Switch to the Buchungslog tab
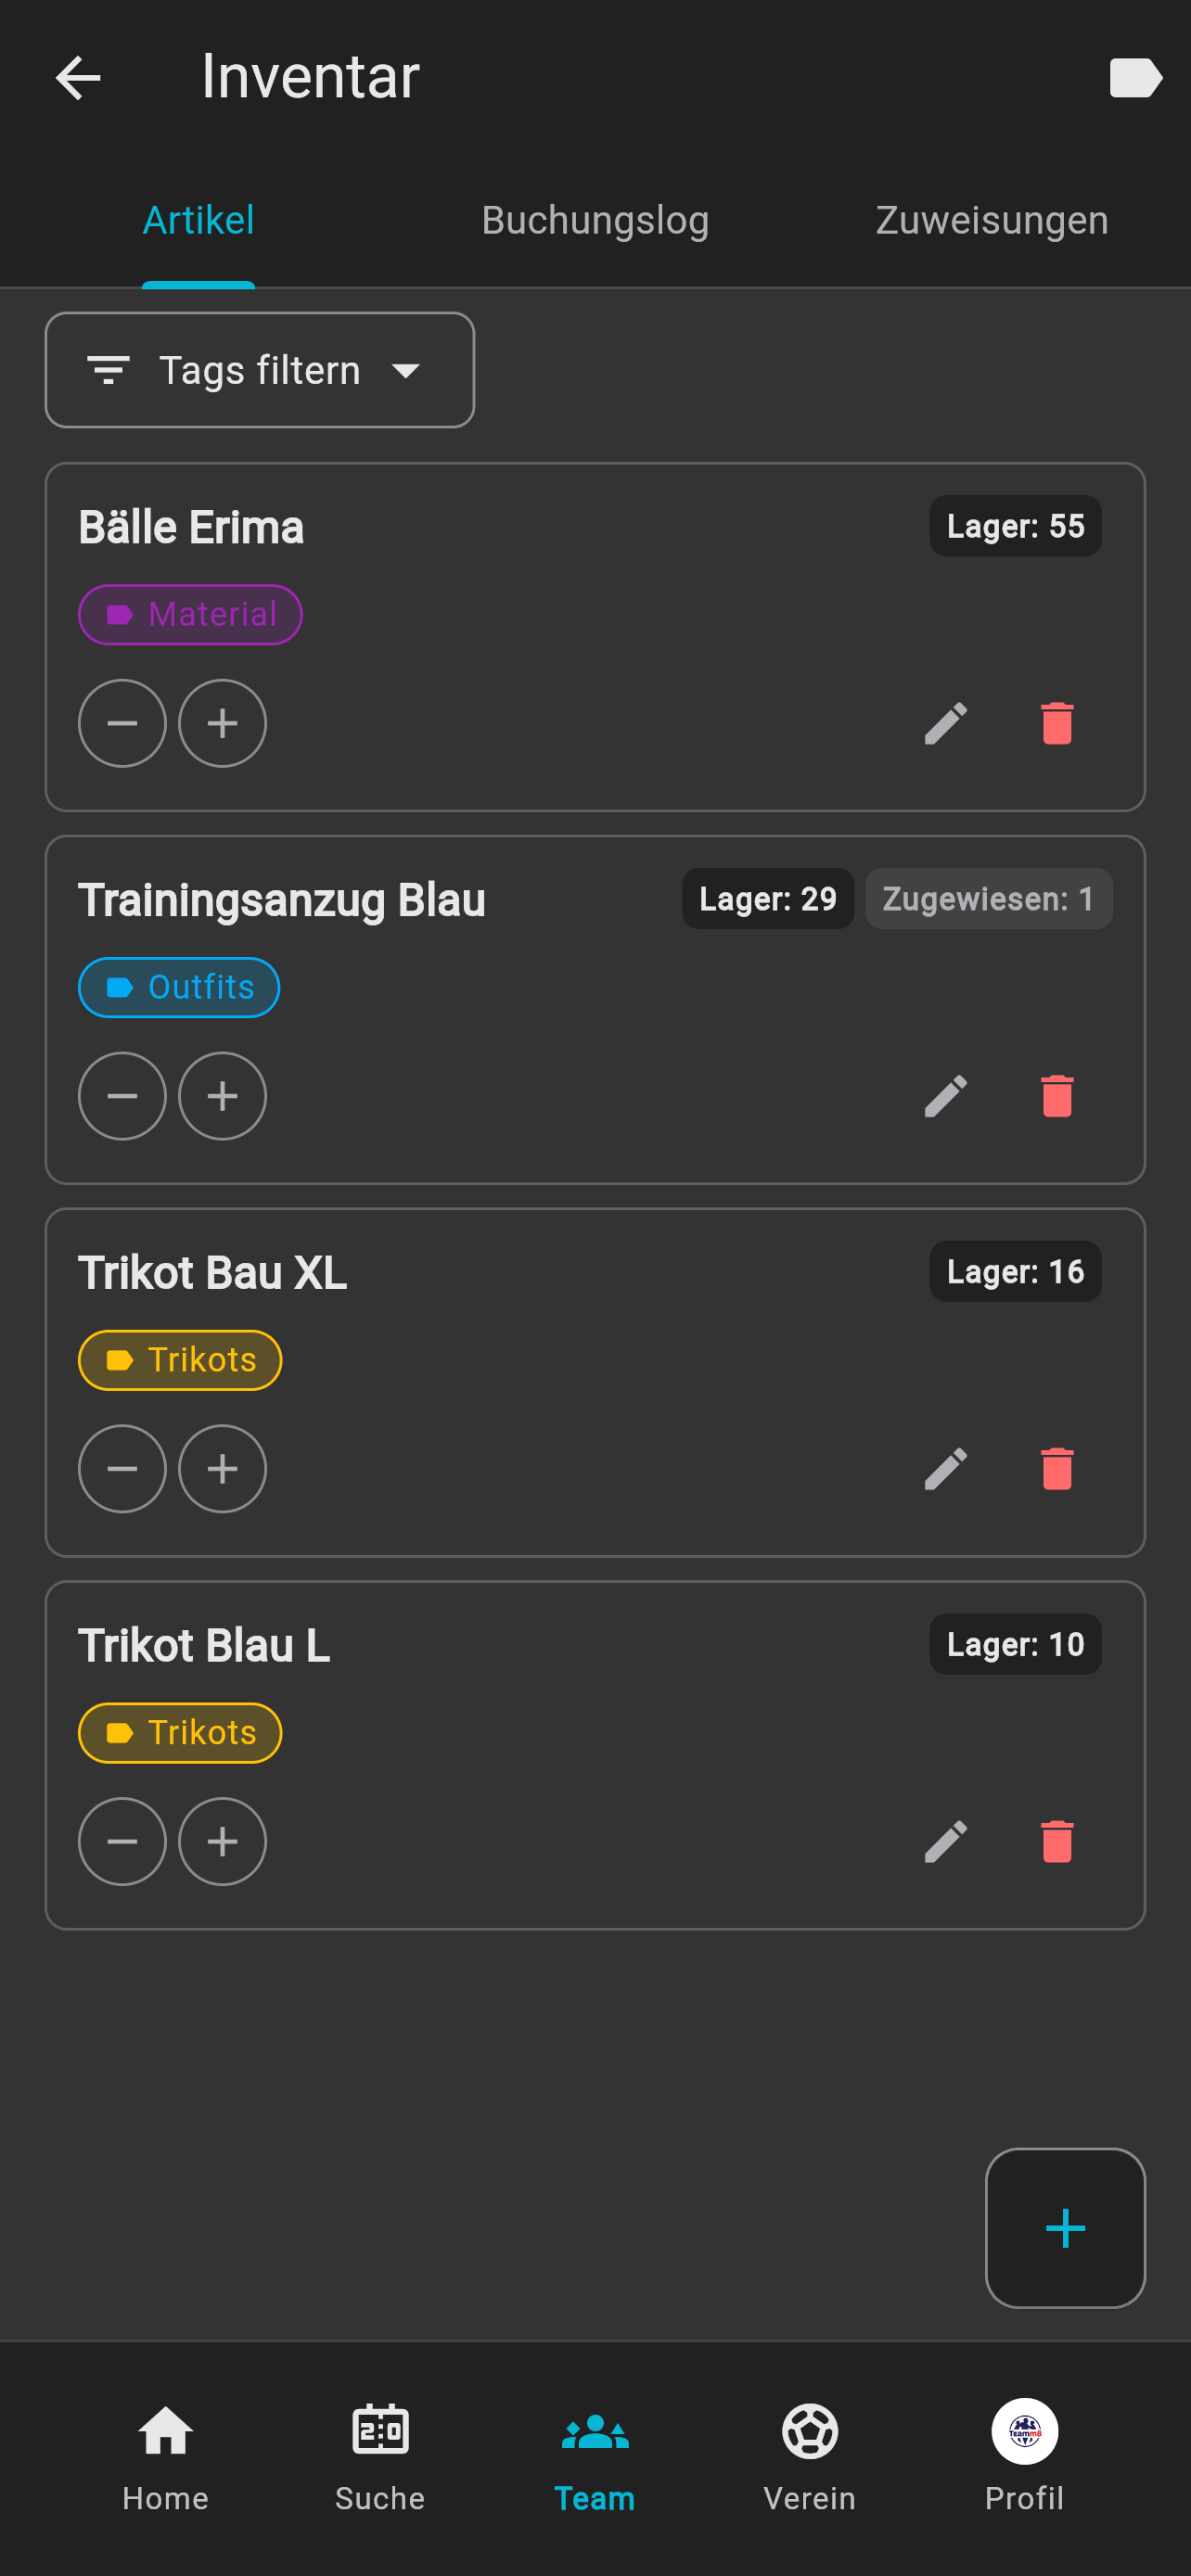The height and width of the screenshot is (2576, 1191). coord(595,220)
